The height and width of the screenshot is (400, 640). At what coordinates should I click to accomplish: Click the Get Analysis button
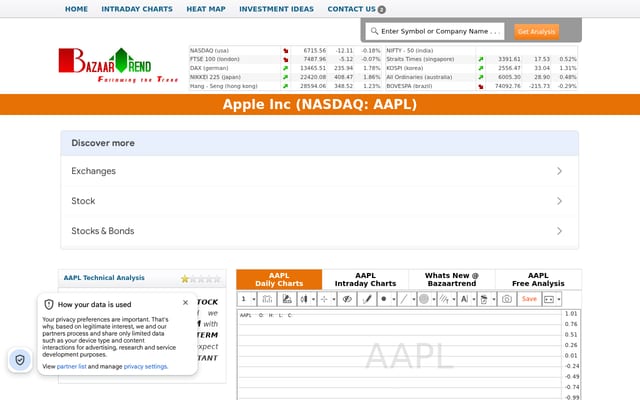[536, 31]
